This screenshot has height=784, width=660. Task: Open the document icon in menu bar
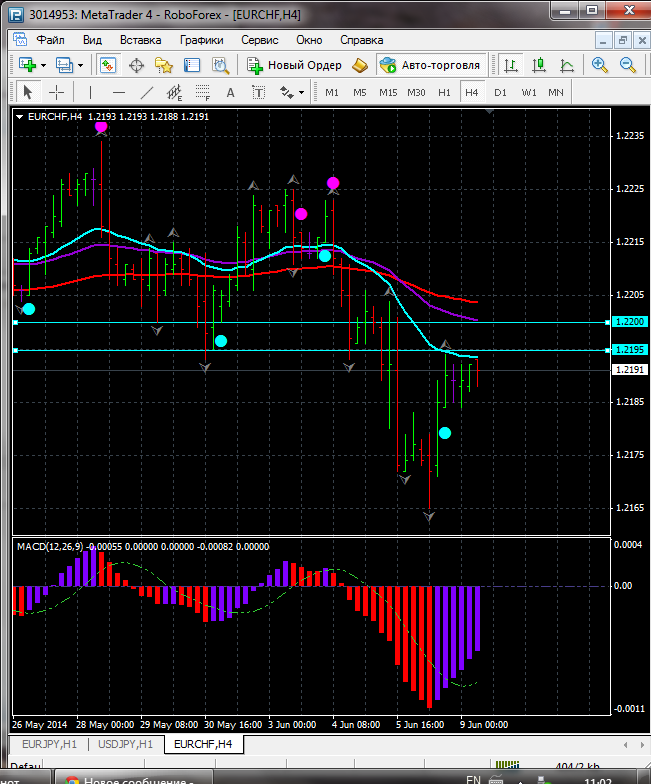20,39
